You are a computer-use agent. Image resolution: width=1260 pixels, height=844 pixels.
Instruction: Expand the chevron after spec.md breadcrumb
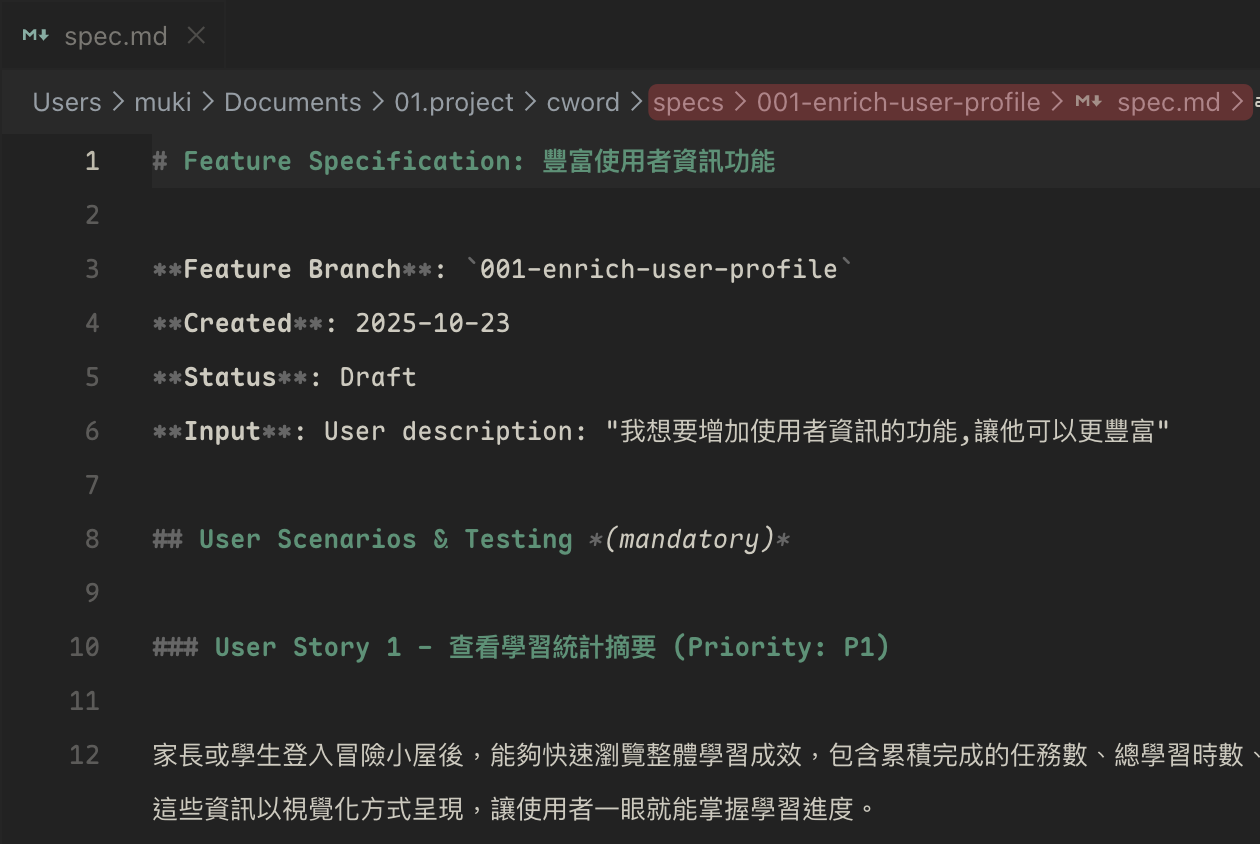click(x=1238, y=102)
